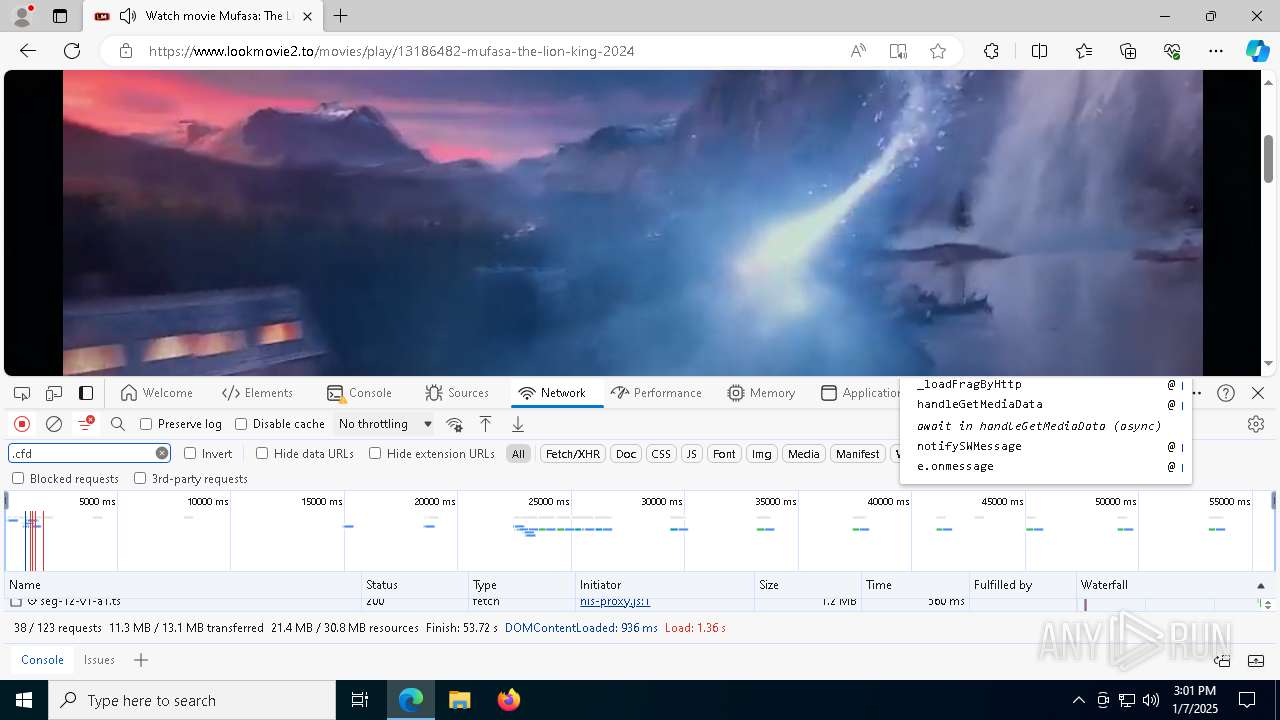Open DevTools help question icon

[1226, 393]
